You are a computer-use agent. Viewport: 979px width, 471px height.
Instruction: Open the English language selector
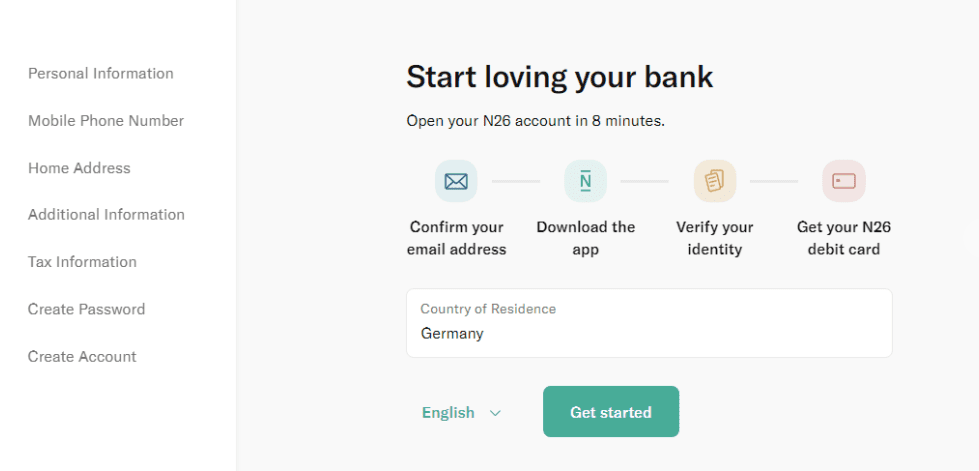(x=461, y=413)
